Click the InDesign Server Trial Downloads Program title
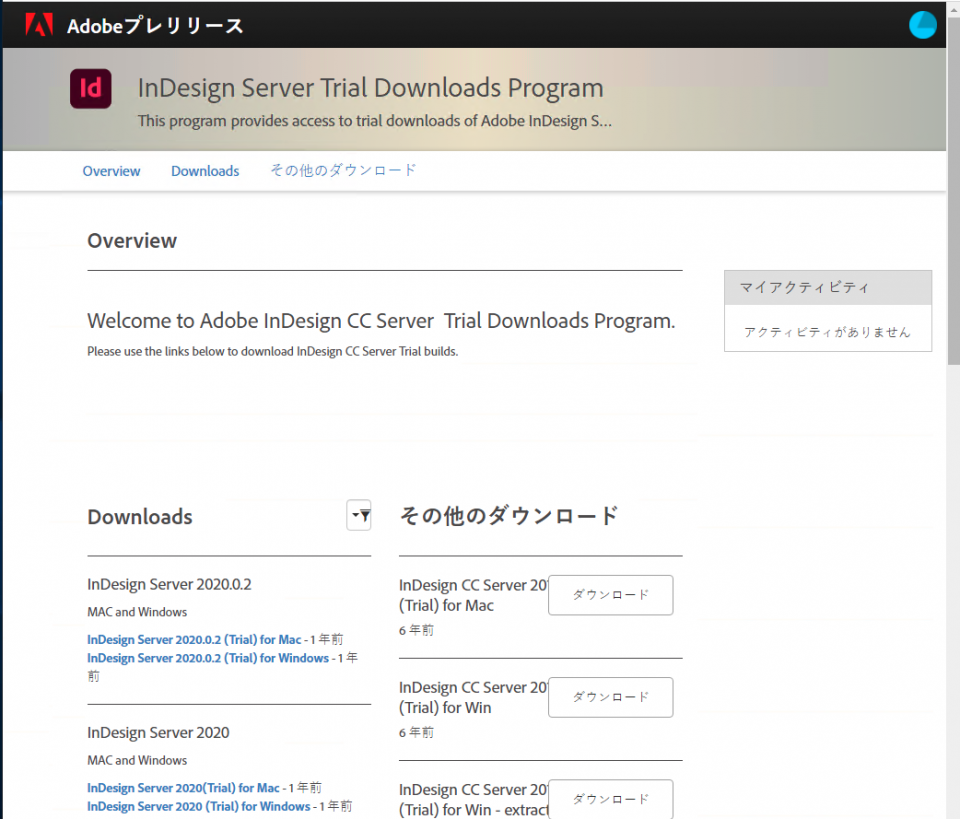 point(370,88)
